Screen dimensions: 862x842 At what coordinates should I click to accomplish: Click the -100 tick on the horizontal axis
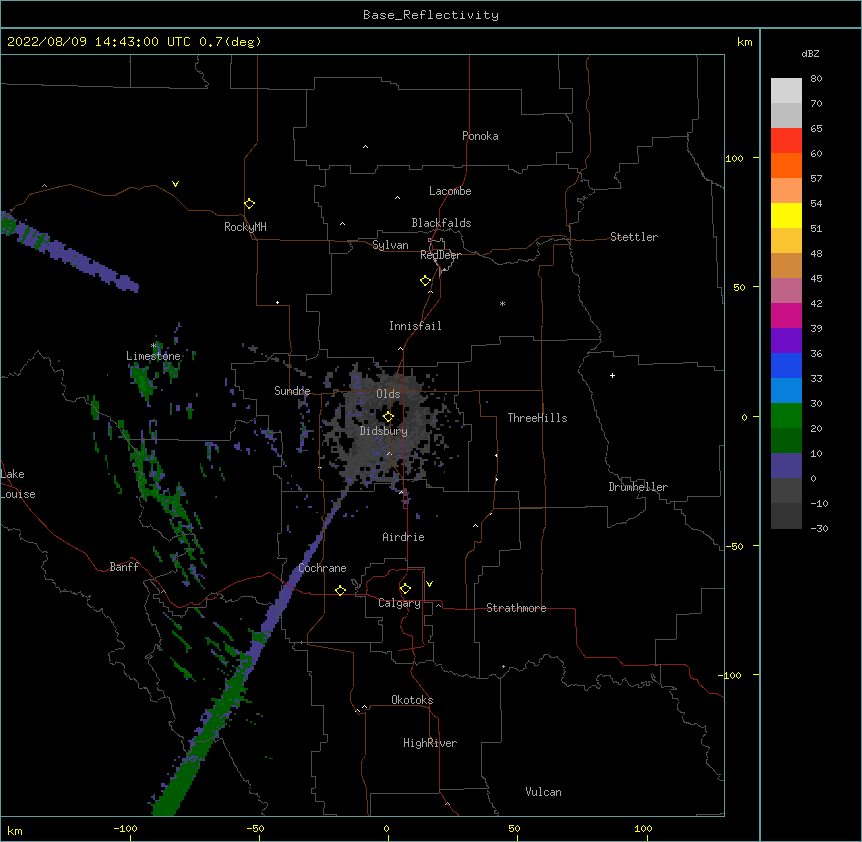(x=125, y=828)
